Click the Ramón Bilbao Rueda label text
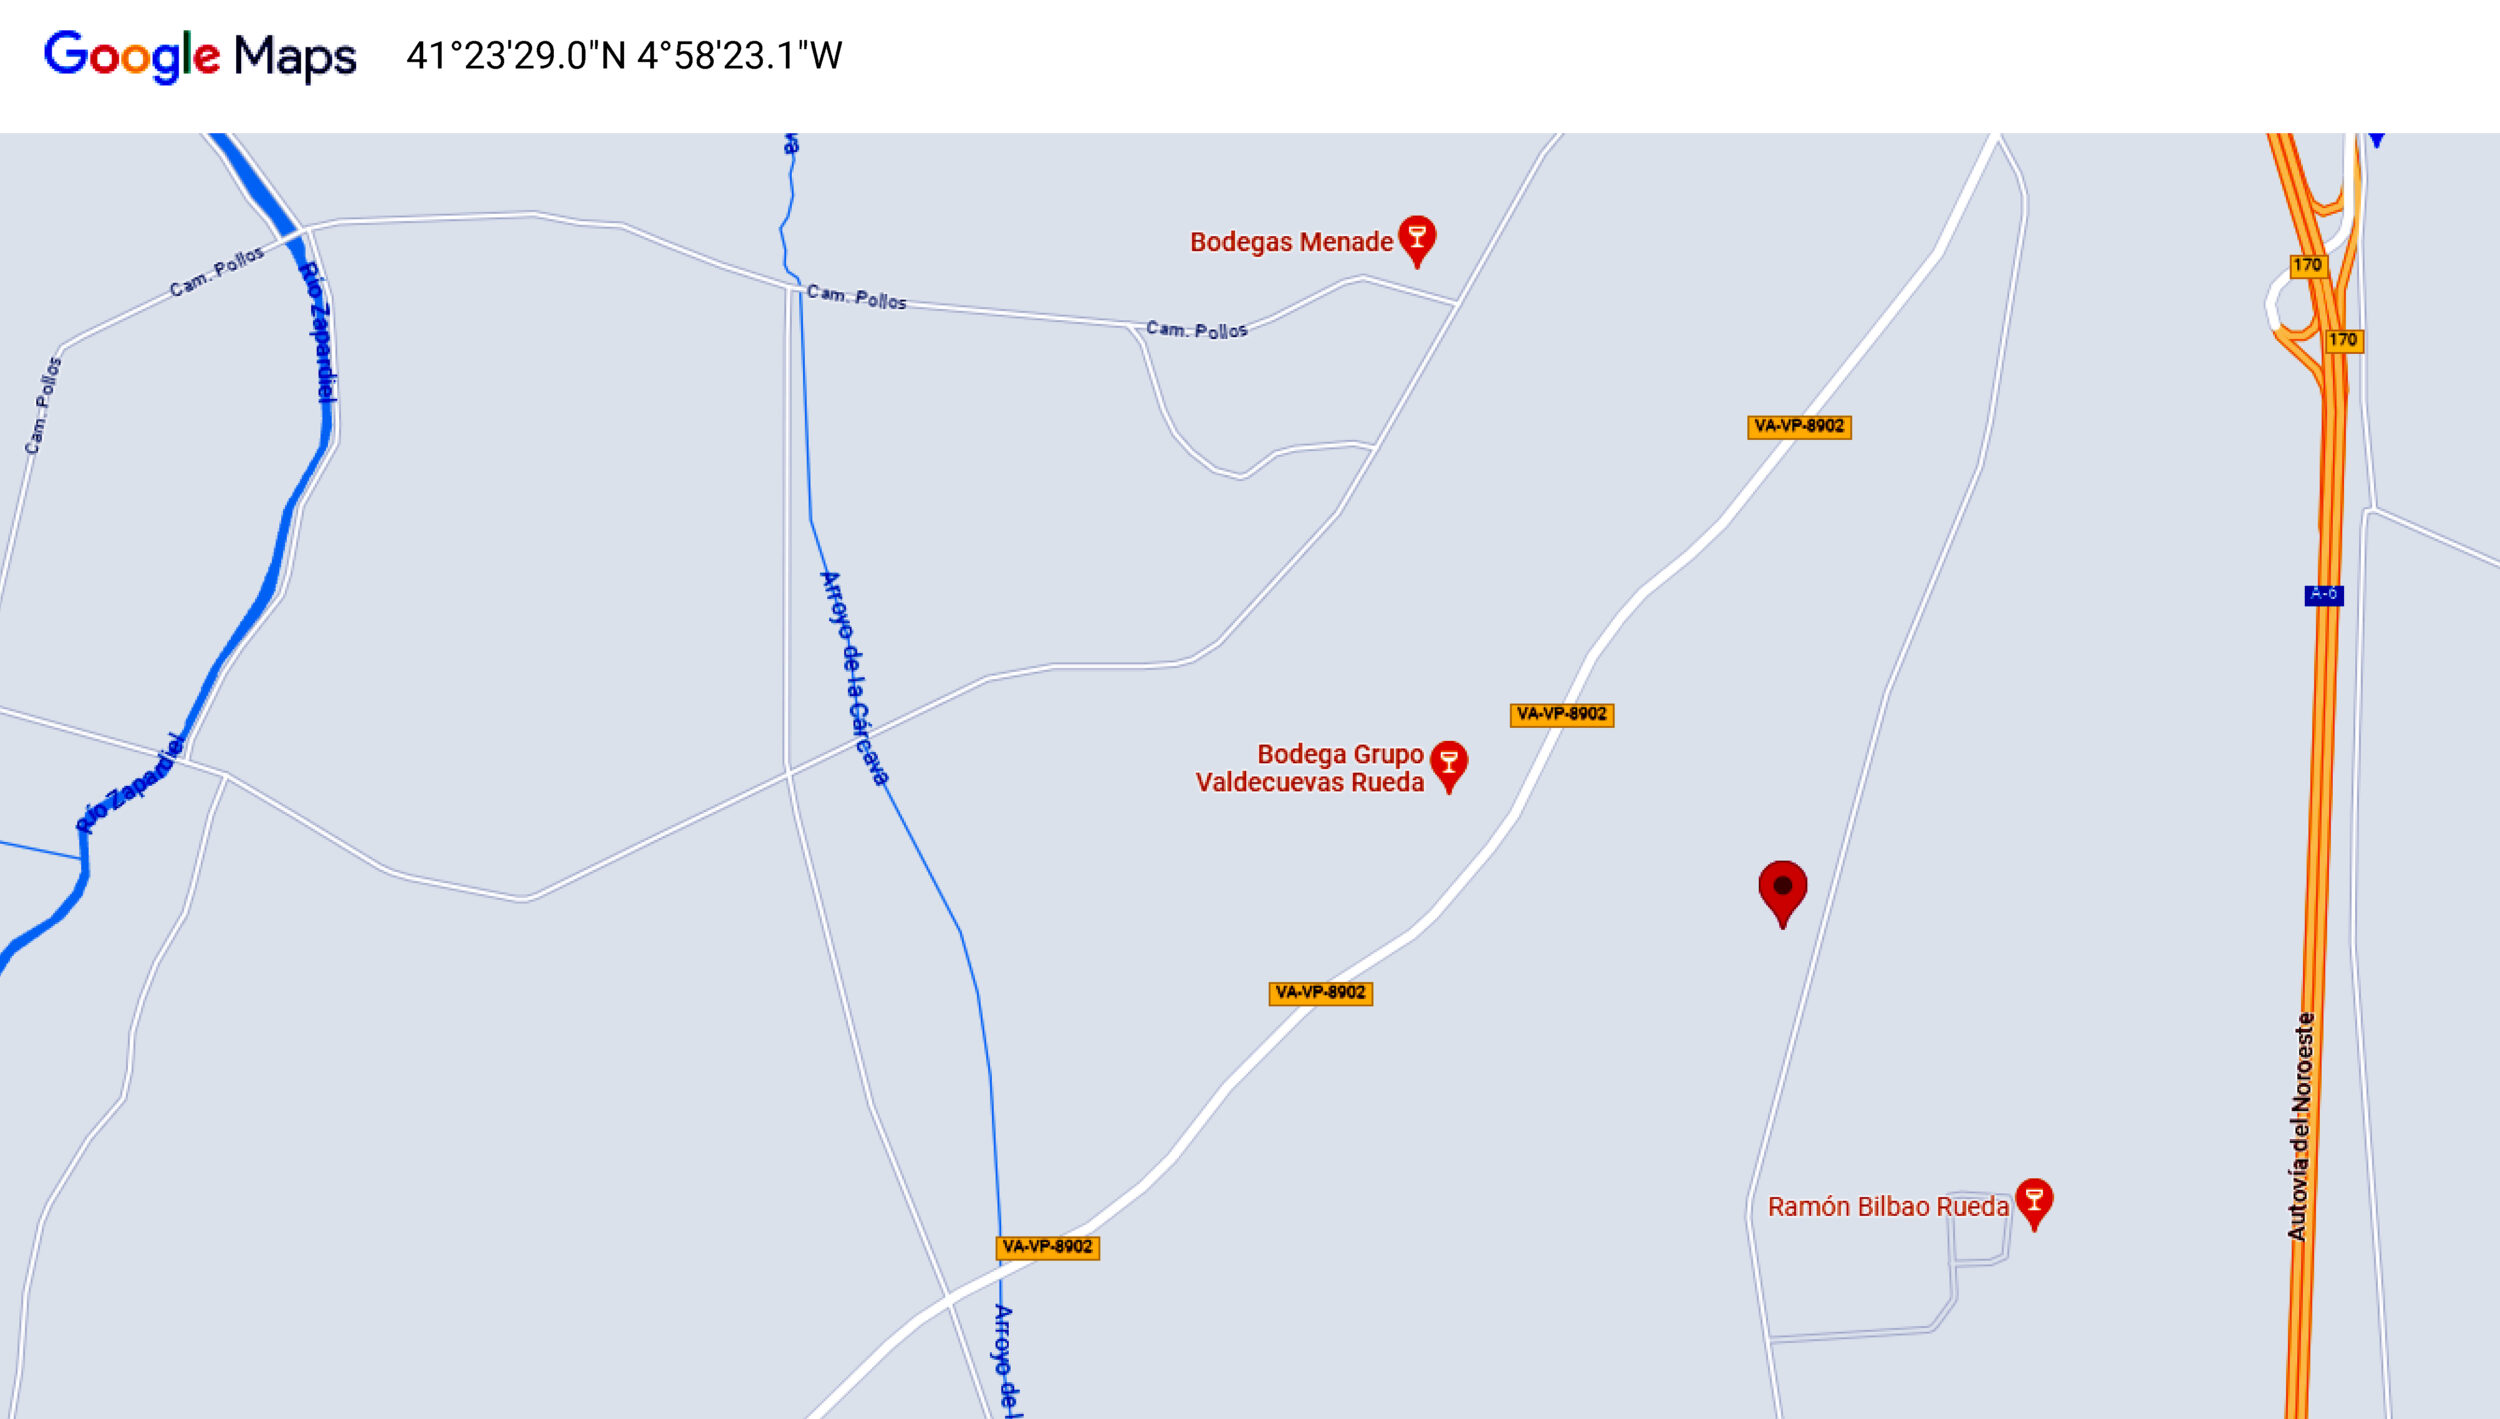 tap(1888, 1207)
